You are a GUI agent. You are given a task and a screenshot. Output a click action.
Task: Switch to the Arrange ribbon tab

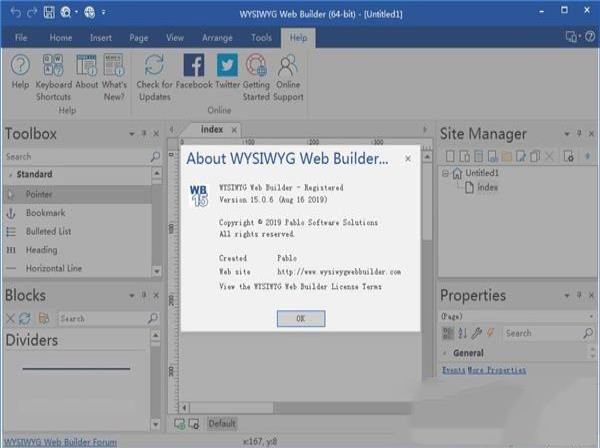pyautogui.click(x=217, y=38)
